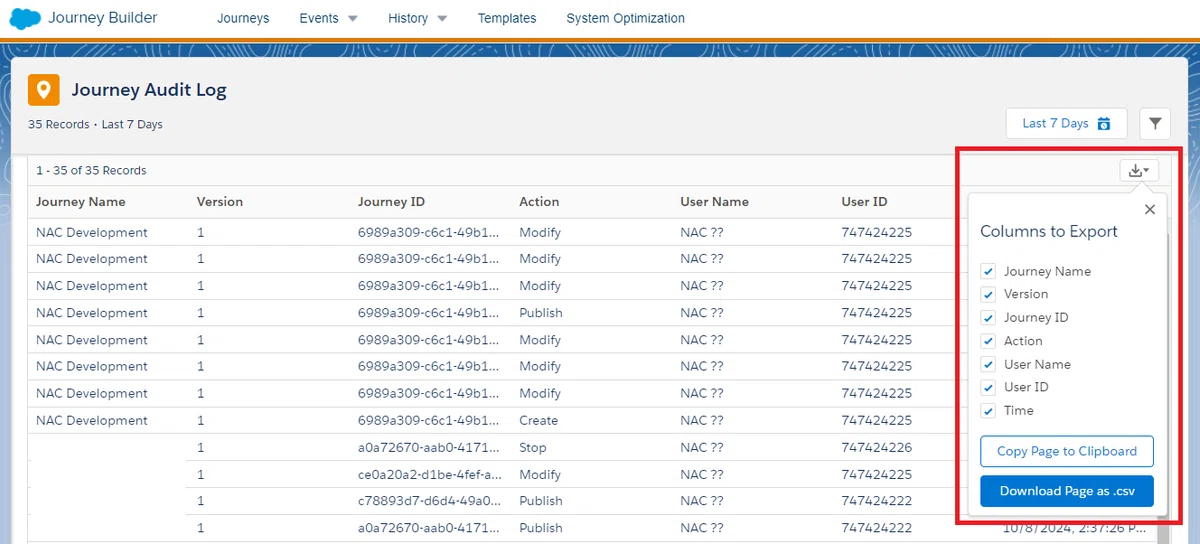Click journey ID ce0a20a2-d1be-4fef-a cell

pyautogui.click(x=430, y=474)
